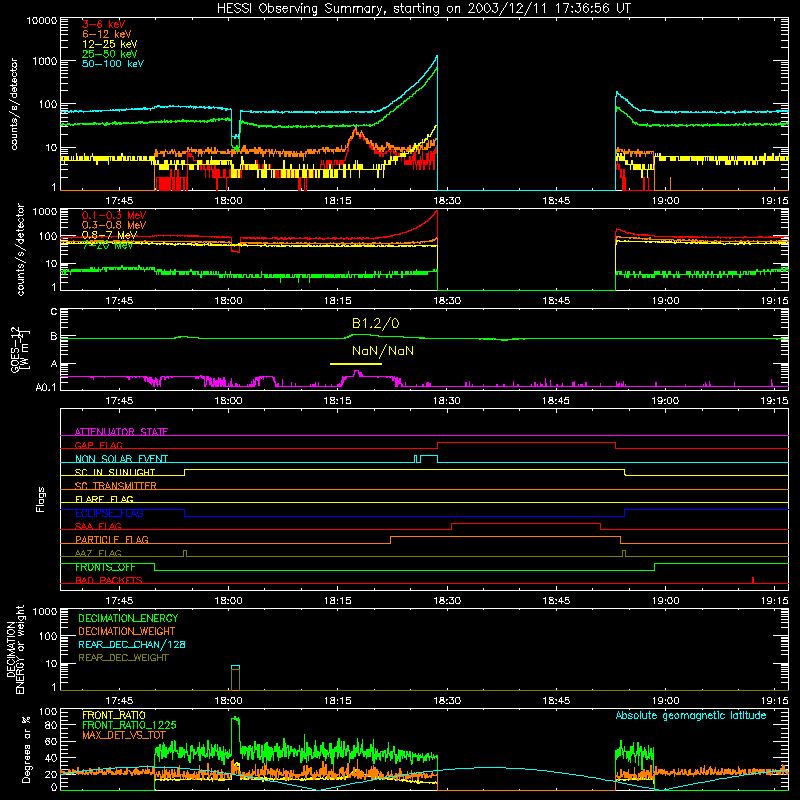
Task: Click the B1.2/0 flare class annotation
Action: pos(376,323)
